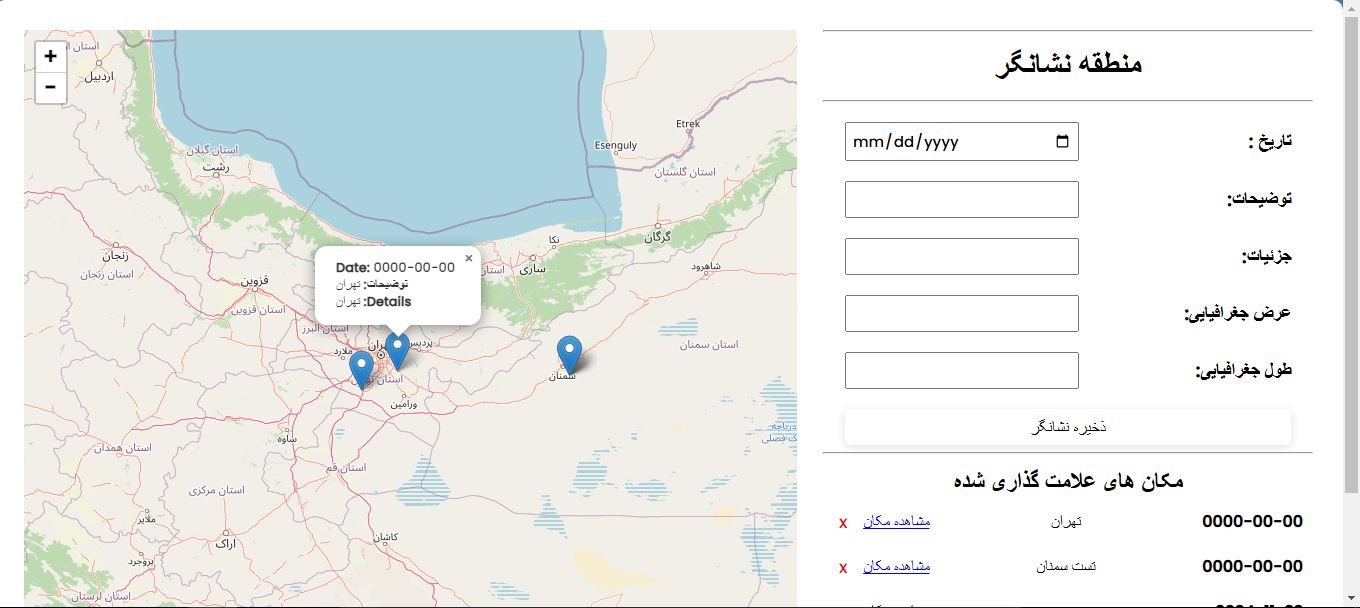Focus the طول جغرافیایی longitude field
The image size is (1360, 608).
point(961,370)
